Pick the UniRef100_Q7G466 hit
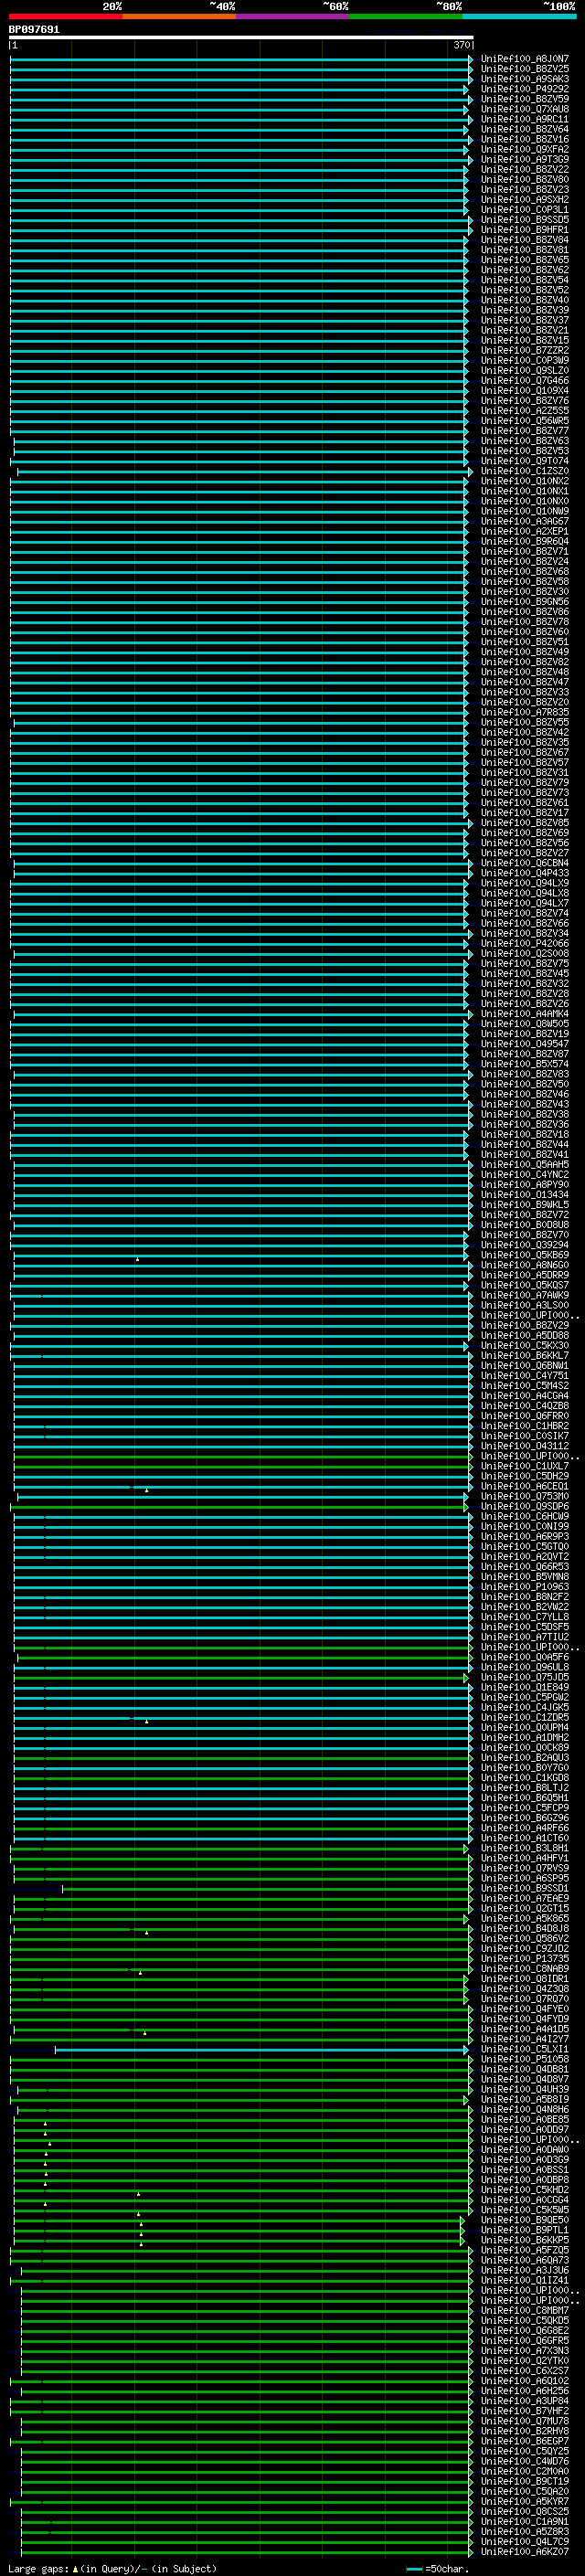This screenshot has width=585, height=2576. pos(524,380)
